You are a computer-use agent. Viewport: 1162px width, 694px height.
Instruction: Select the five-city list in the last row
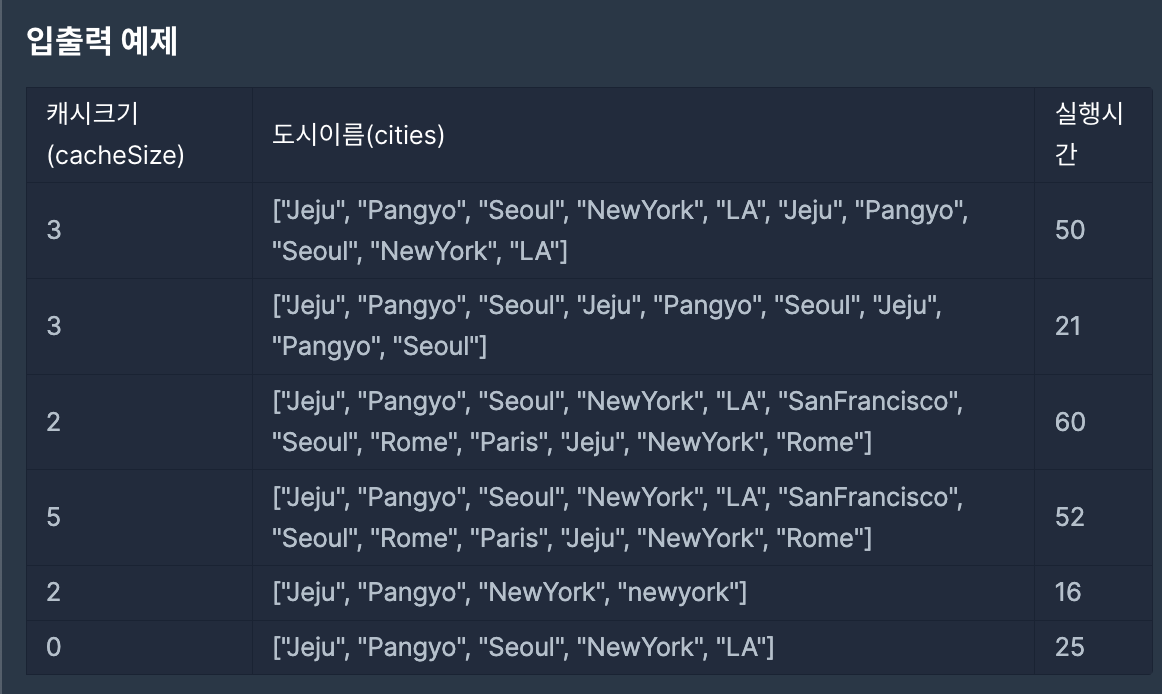point(643,647)
